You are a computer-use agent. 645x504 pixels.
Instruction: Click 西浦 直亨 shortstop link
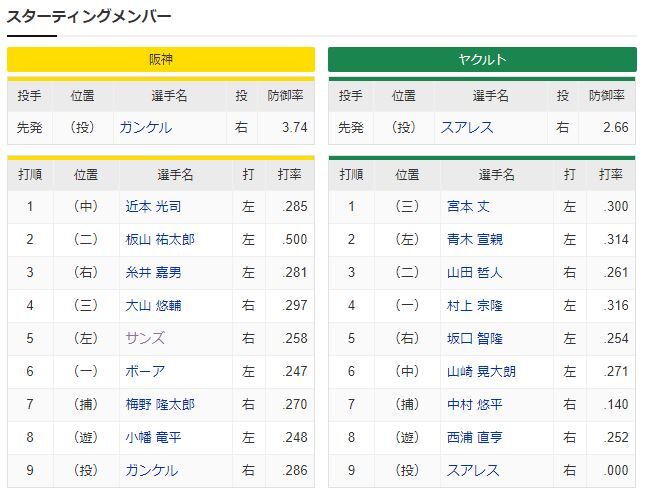tap(475, 437)
